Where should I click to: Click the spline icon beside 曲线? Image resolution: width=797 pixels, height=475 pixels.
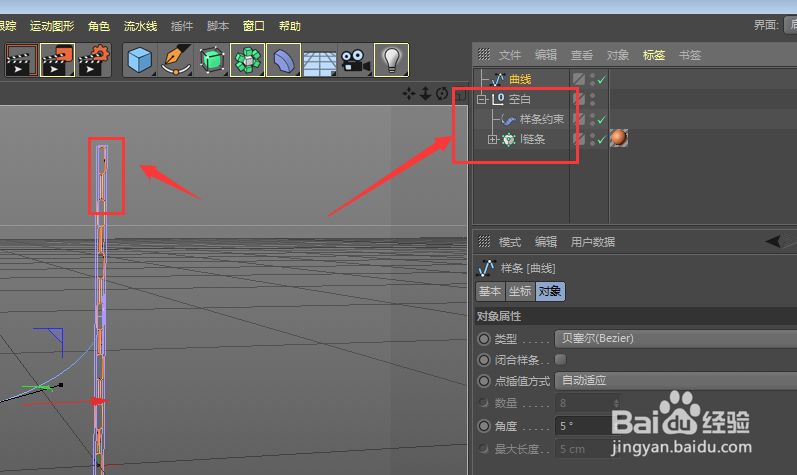point(498,79)
